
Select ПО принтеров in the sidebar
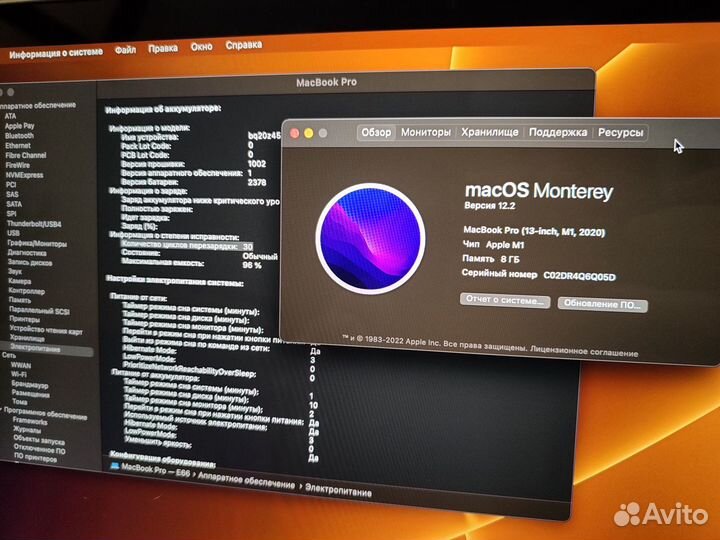35,457
